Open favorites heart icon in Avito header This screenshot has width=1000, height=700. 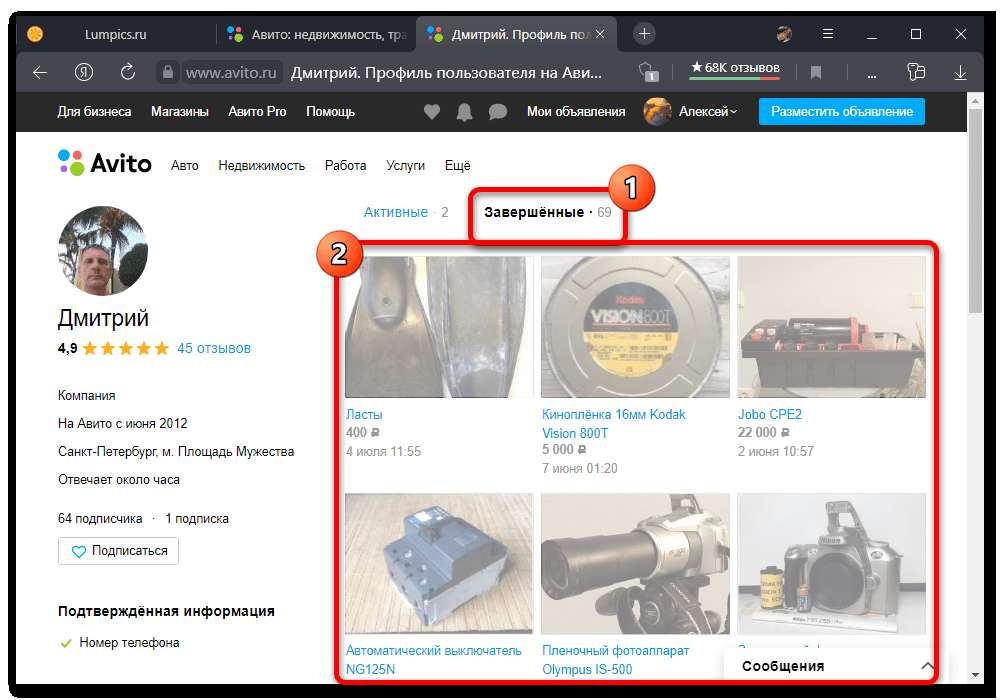click(x=432, y=112)
